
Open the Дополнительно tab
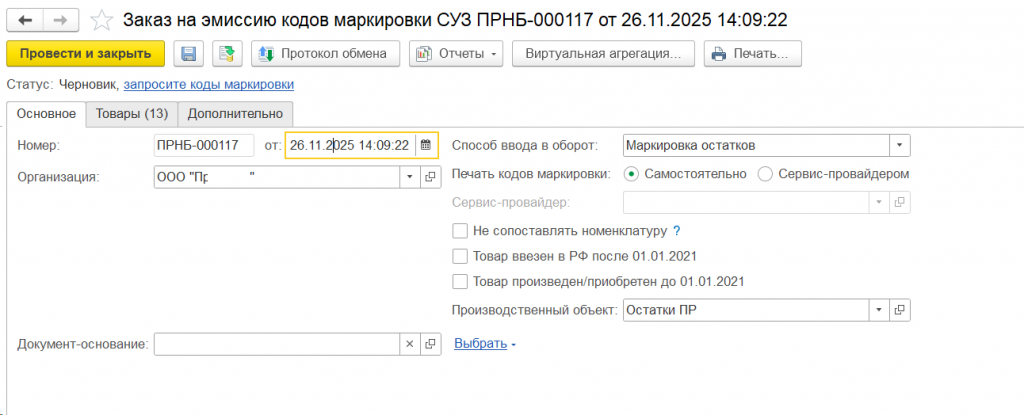coord(236,114)
